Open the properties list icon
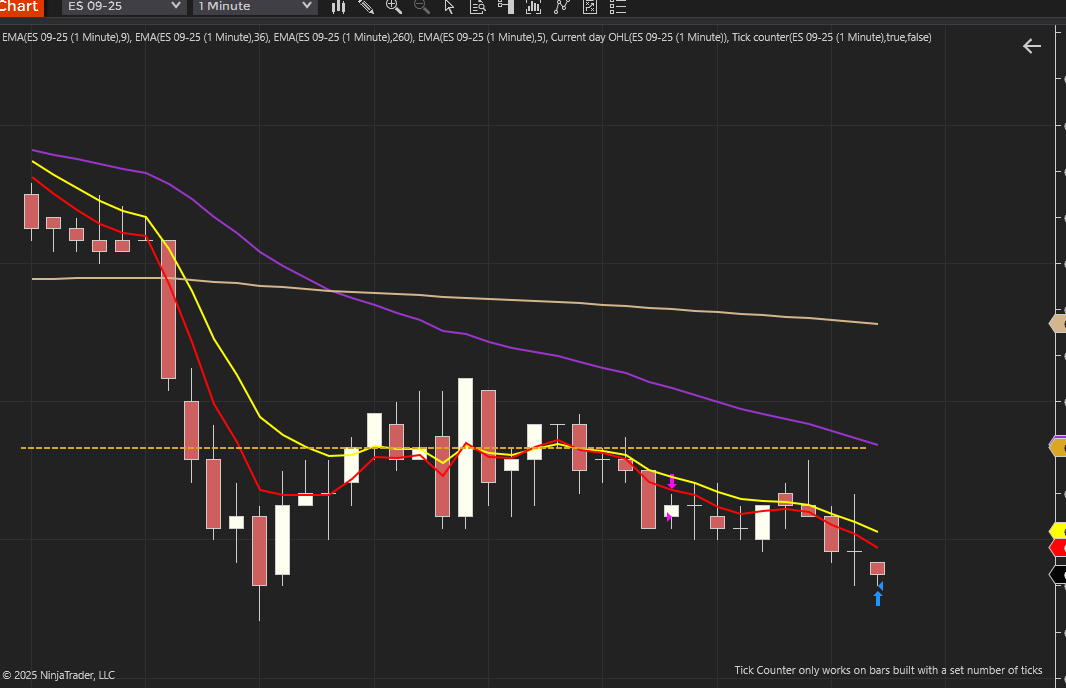1066x688 pixels. pyautogui.click(x=617, y=7)
